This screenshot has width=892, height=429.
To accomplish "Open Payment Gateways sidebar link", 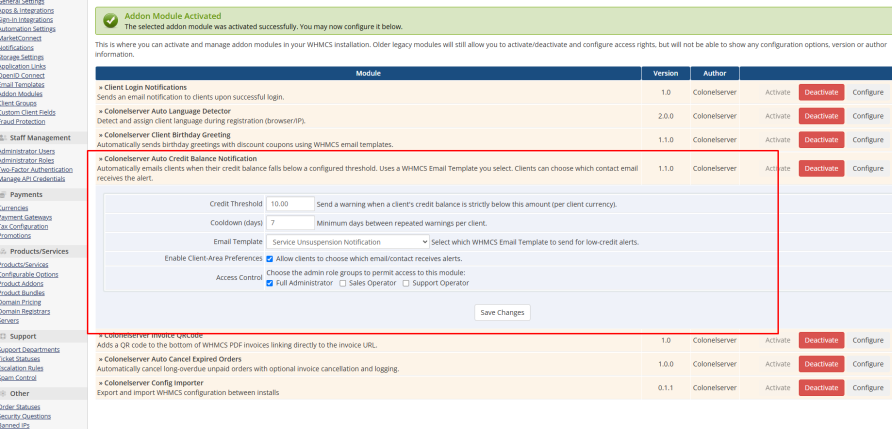I will [x=24, y=217].
